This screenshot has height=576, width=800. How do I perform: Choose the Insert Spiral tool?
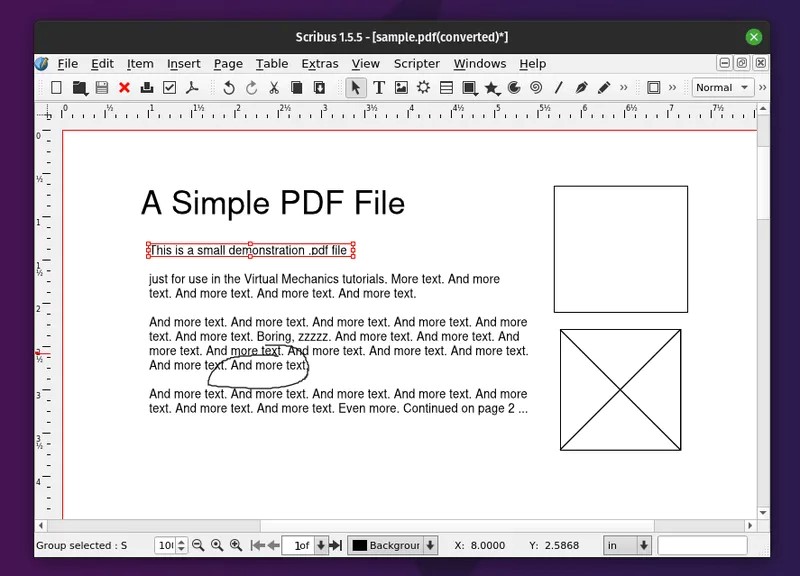coord(536,88)
